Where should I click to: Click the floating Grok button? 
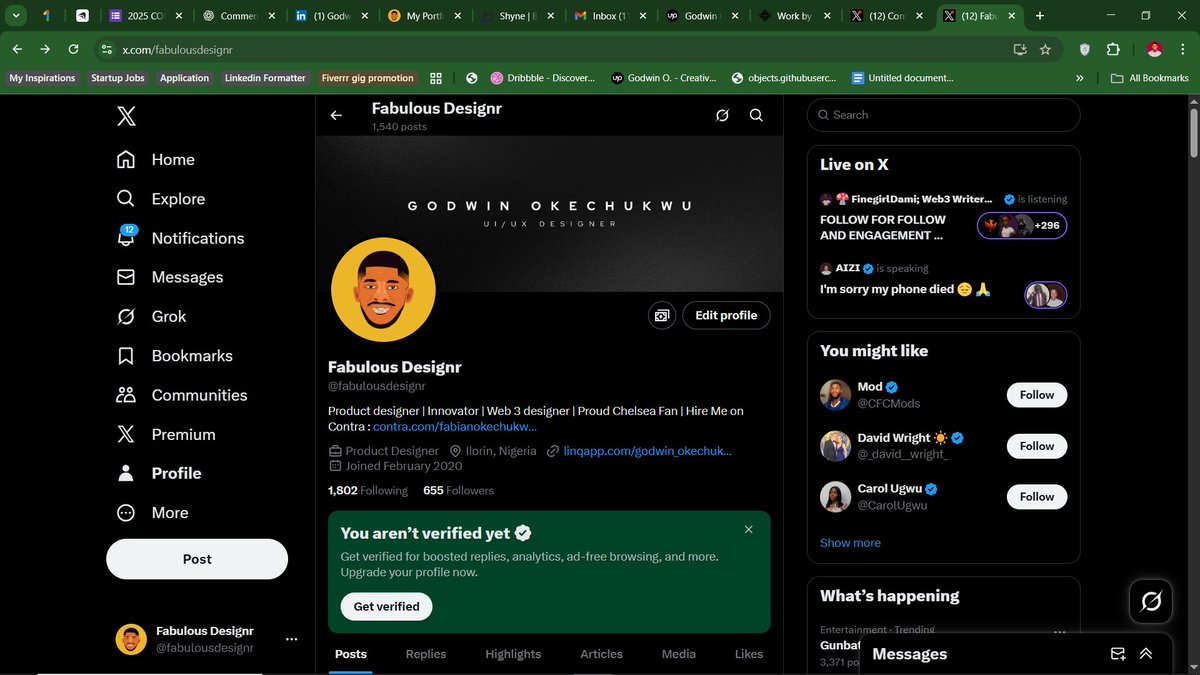[x=1151, y=601]
